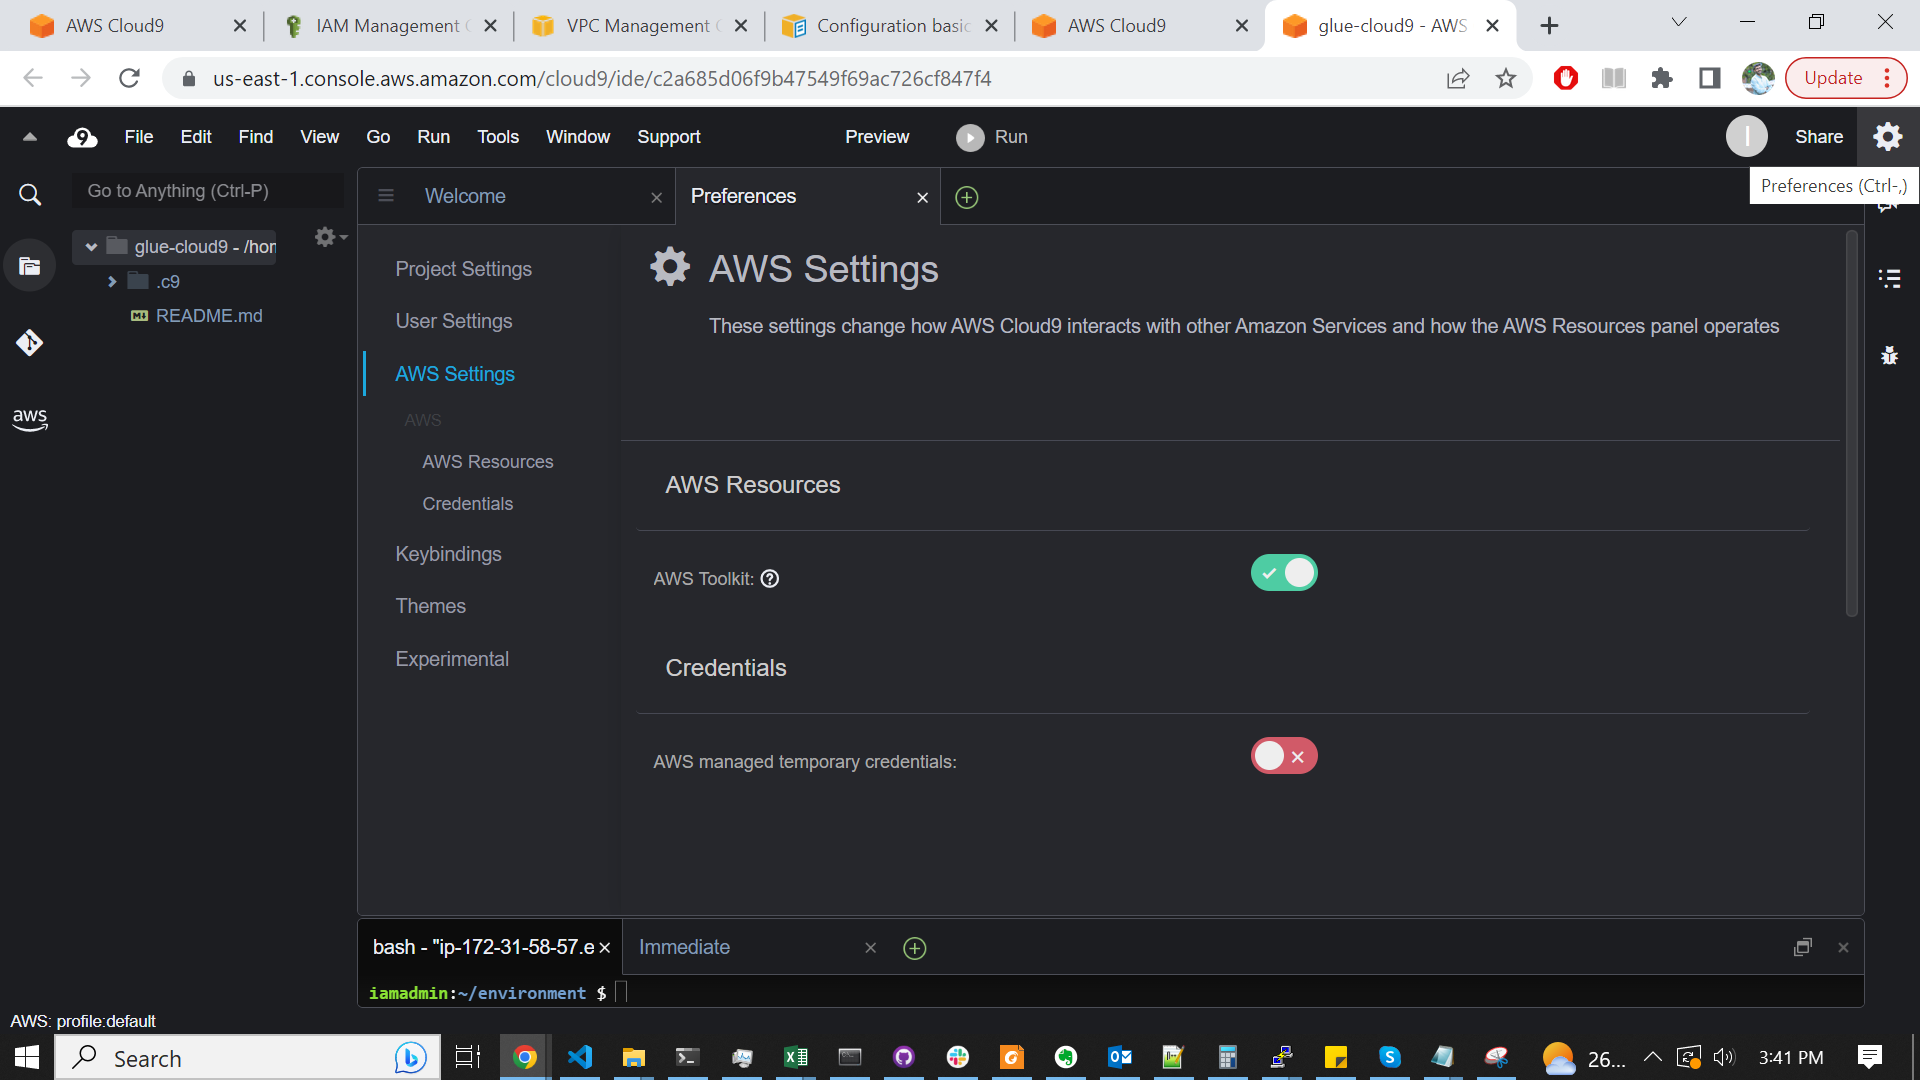Select Project Settings in preferences
Image resolution: width=1920 pixels, height=1080 pixels.
tap(463, 269)
